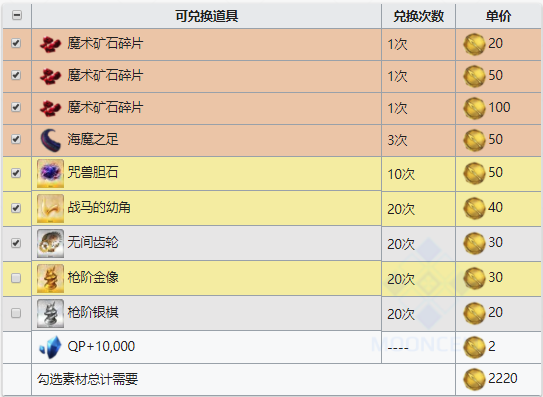Click the 勾选素材总计需要 label
The width and height of the screenshot is (543, 397).
point(88,379)
